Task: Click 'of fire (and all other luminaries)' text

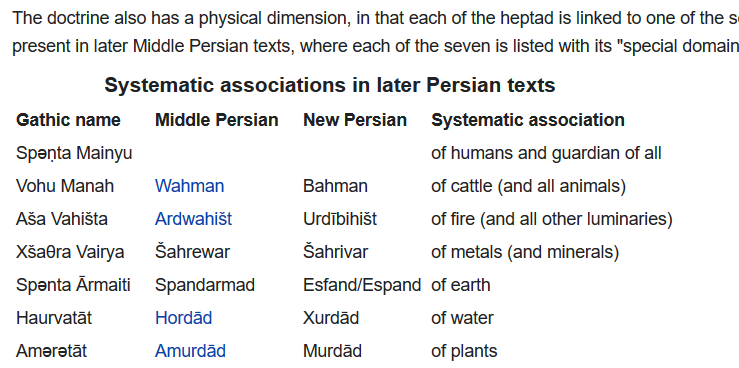Action: coord(552,219)
